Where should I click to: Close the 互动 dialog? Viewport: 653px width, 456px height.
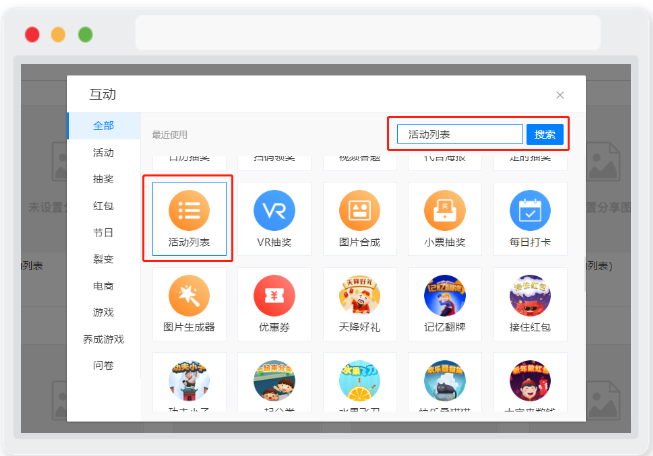[x=560, y=95]
